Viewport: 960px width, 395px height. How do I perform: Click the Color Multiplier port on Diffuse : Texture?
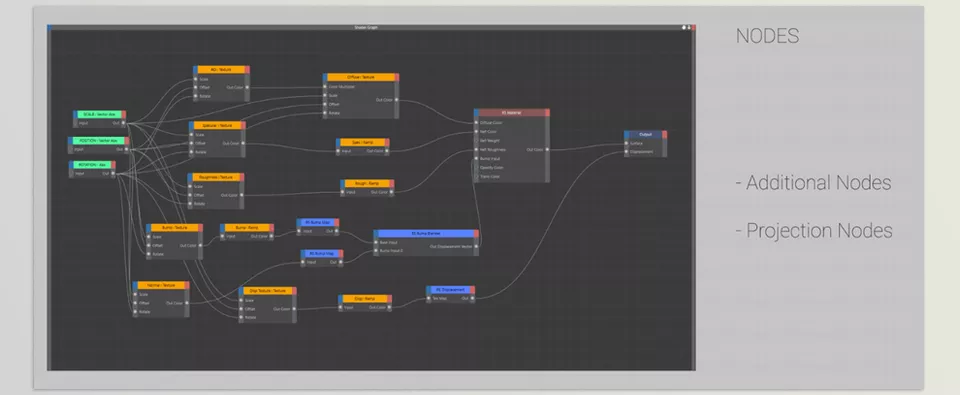pyautogui.click(x=325, y=86)
